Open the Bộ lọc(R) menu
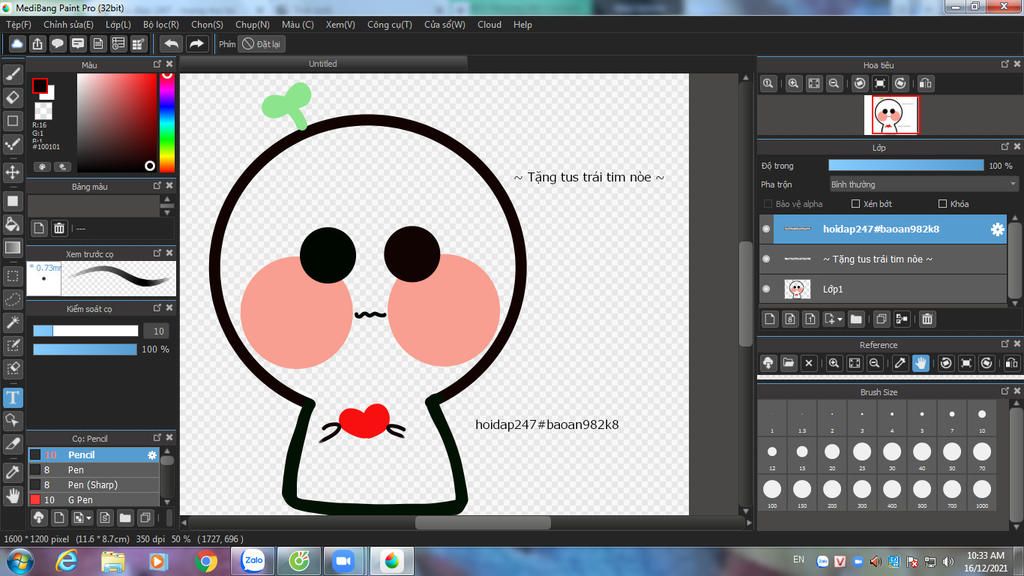 click(161, 25)
